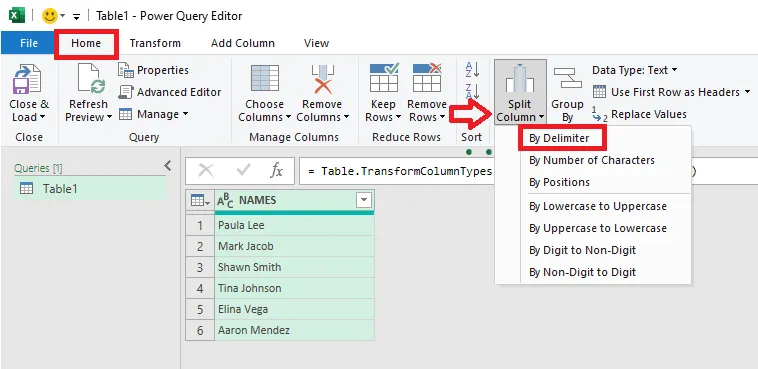Sort ascending with the A-Z icon

pos(472,70)
